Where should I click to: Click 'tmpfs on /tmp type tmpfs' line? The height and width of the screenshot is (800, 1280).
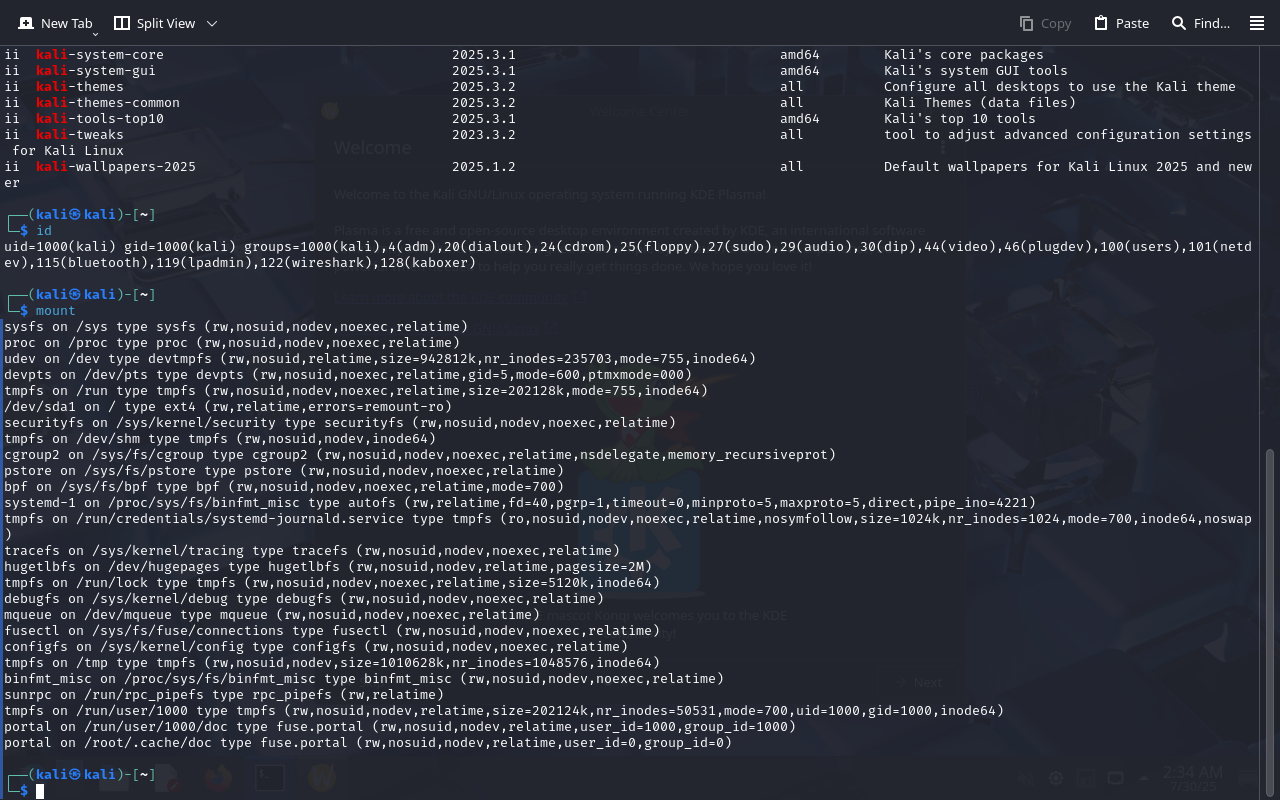332,663
